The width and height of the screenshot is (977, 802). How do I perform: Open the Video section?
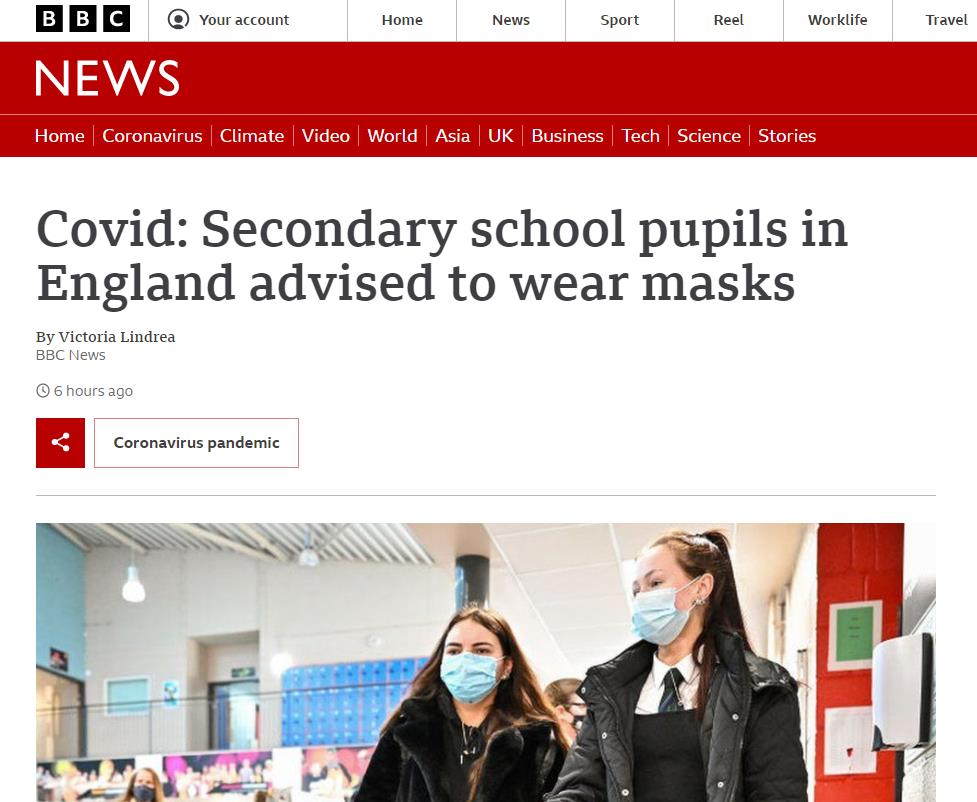pos(325,136)
